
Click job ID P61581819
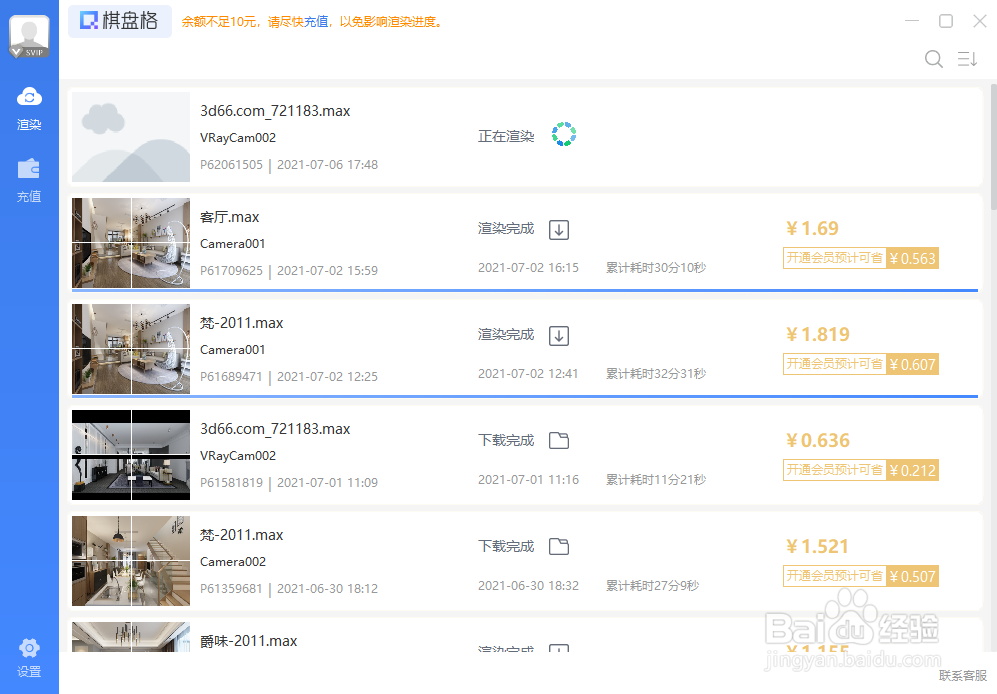click(x=231, y=483)
